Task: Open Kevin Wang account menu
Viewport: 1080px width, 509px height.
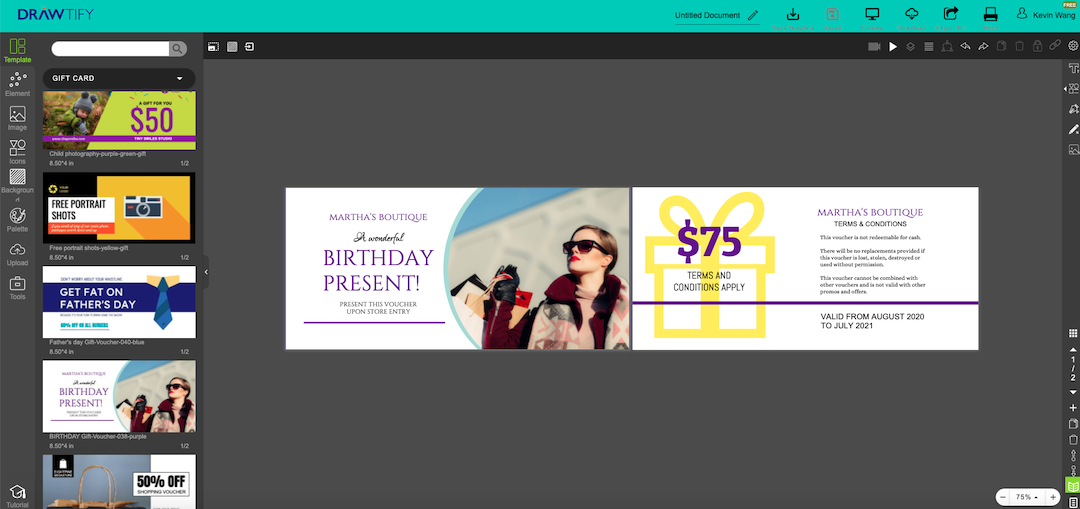Action: tap(1046, 14)
